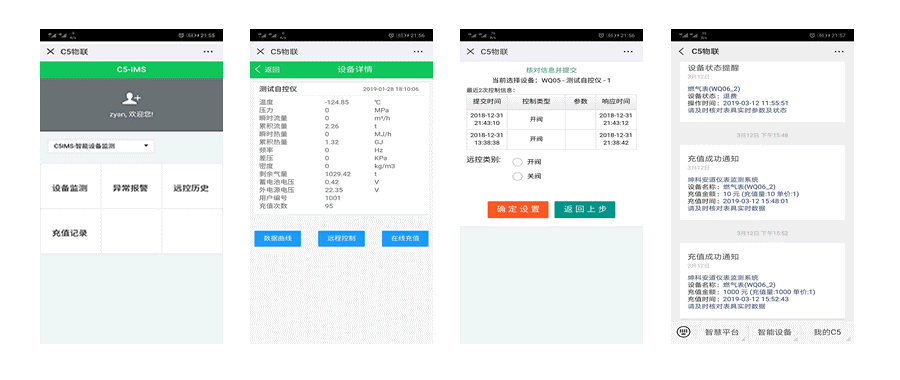Open the 设备监测 grid tile
This screenshot has width=900, height=380.
[x=70, y=187]
